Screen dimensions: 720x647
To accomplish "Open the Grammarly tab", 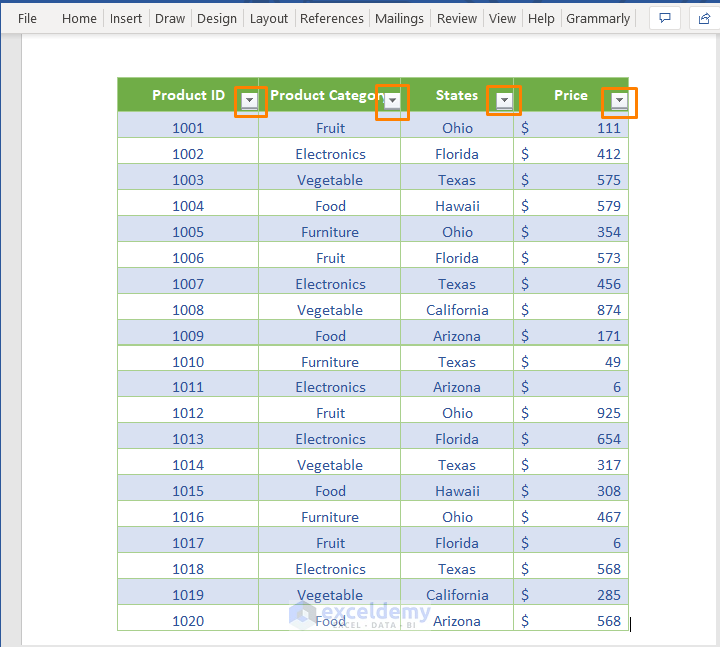I will pos(598,18).
